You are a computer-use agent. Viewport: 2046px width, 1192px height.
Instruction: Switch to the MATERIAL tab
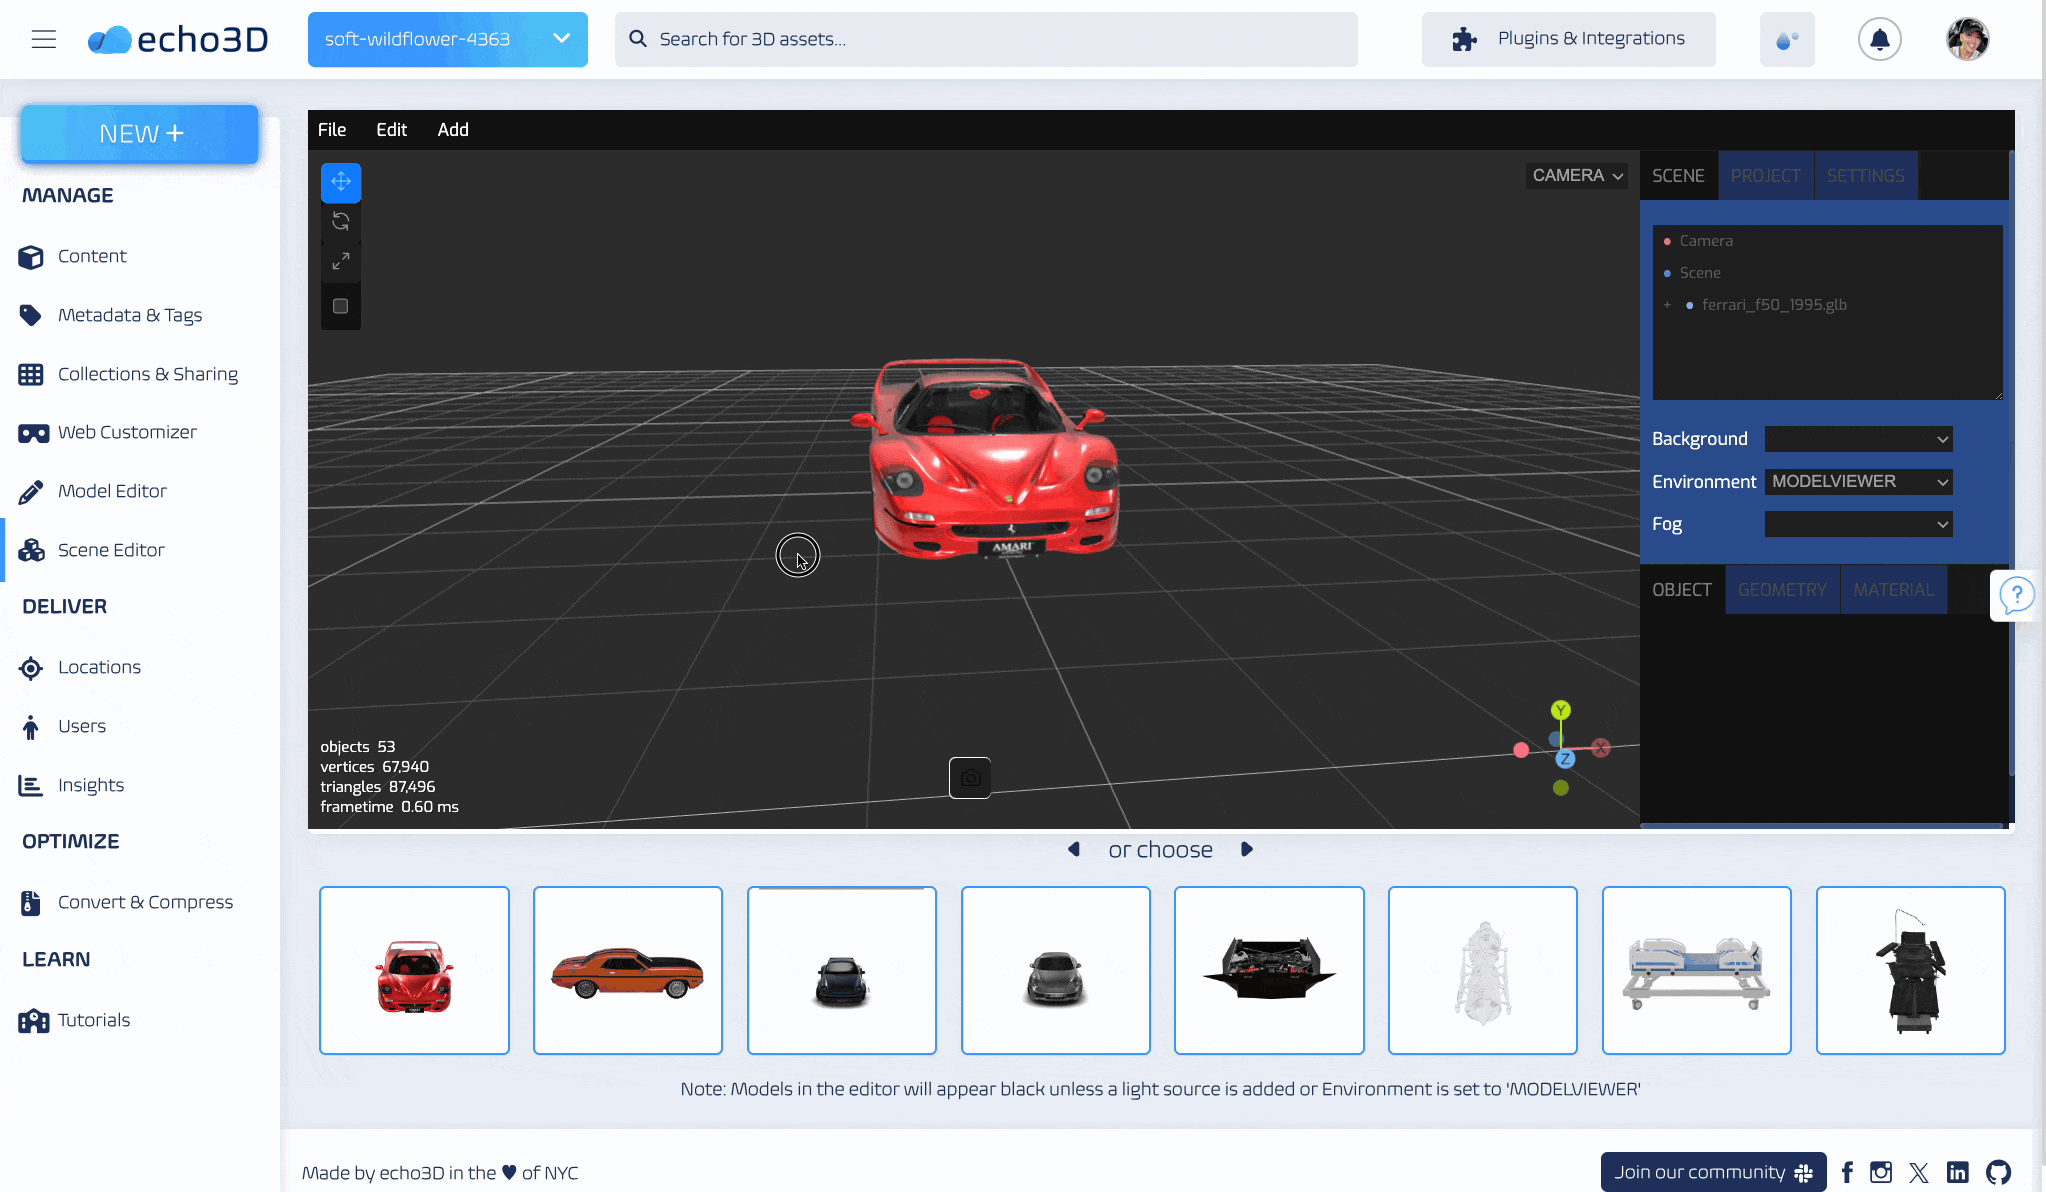[x=1892, y=589]
